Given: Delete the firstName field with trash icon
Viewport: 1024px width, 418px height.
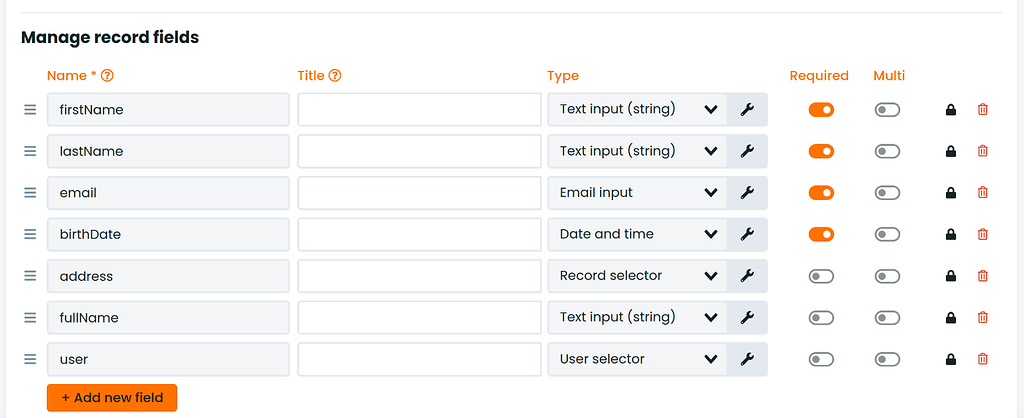Looking at the screenshot, I should [x=982, y=110].
